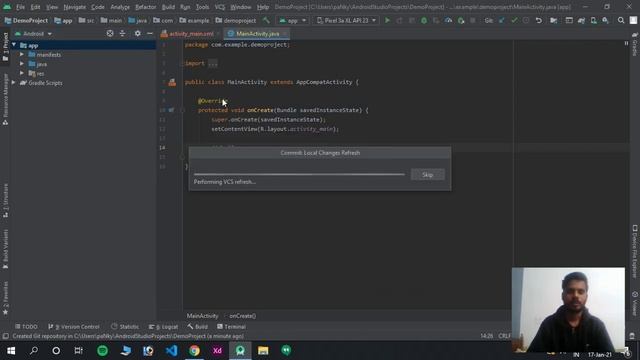Image resolution: width=640 pixels, height=360 pixels.
Task: Expand the res folder
Action: click(22, 73)
